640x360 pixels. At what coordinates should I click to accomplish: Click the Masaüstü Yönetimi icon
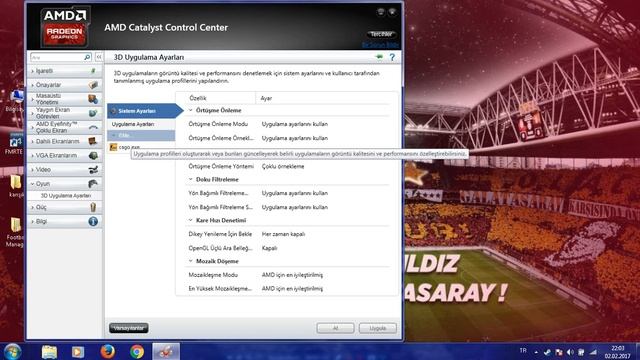pyautogui.click(x=93, y=99)
